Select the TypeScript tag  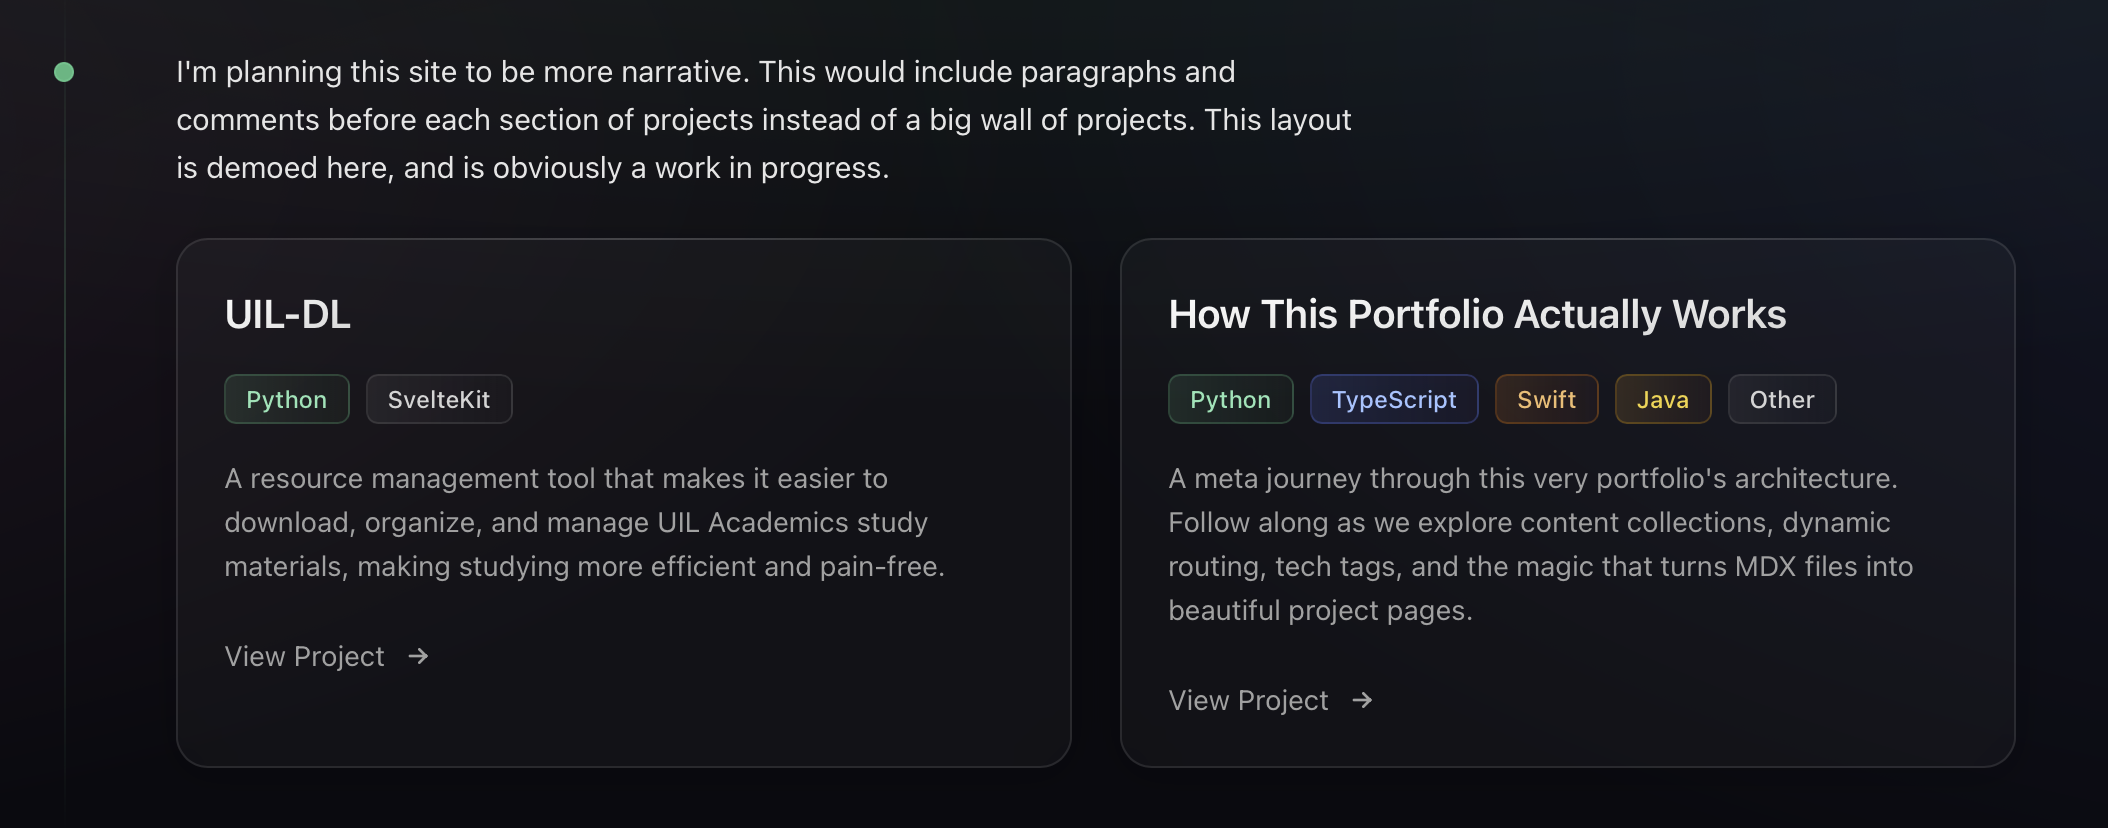coord(1394,399)
